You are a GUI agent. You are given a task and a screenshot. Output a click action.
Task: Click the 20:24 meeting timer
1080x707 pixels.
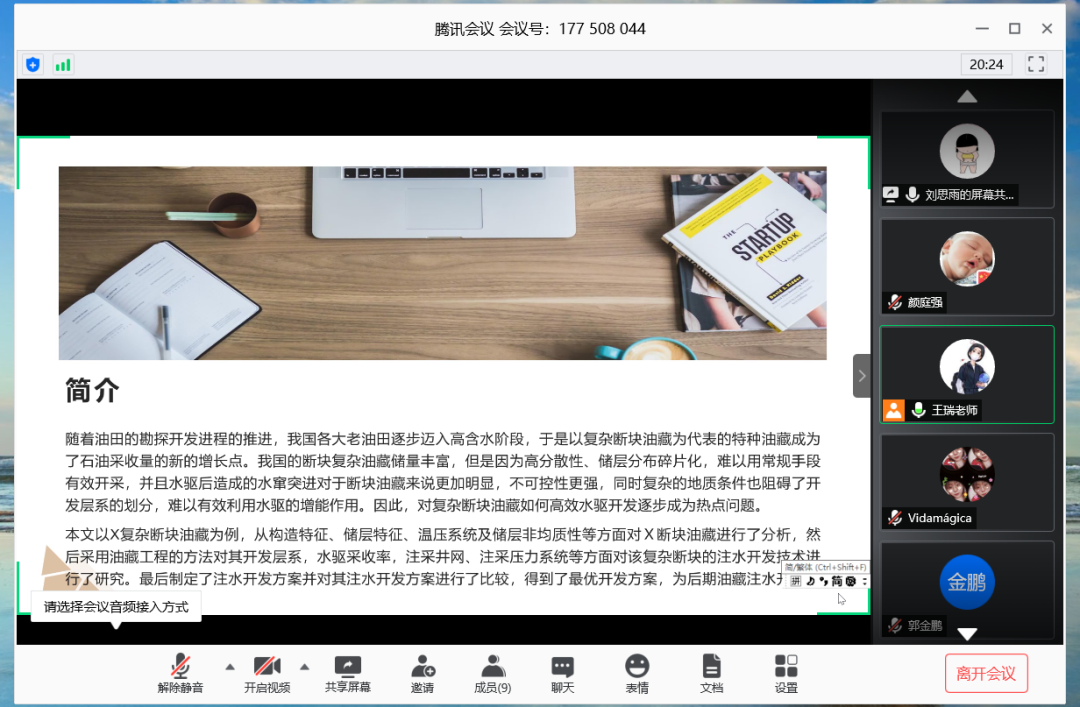click(986, 64)
